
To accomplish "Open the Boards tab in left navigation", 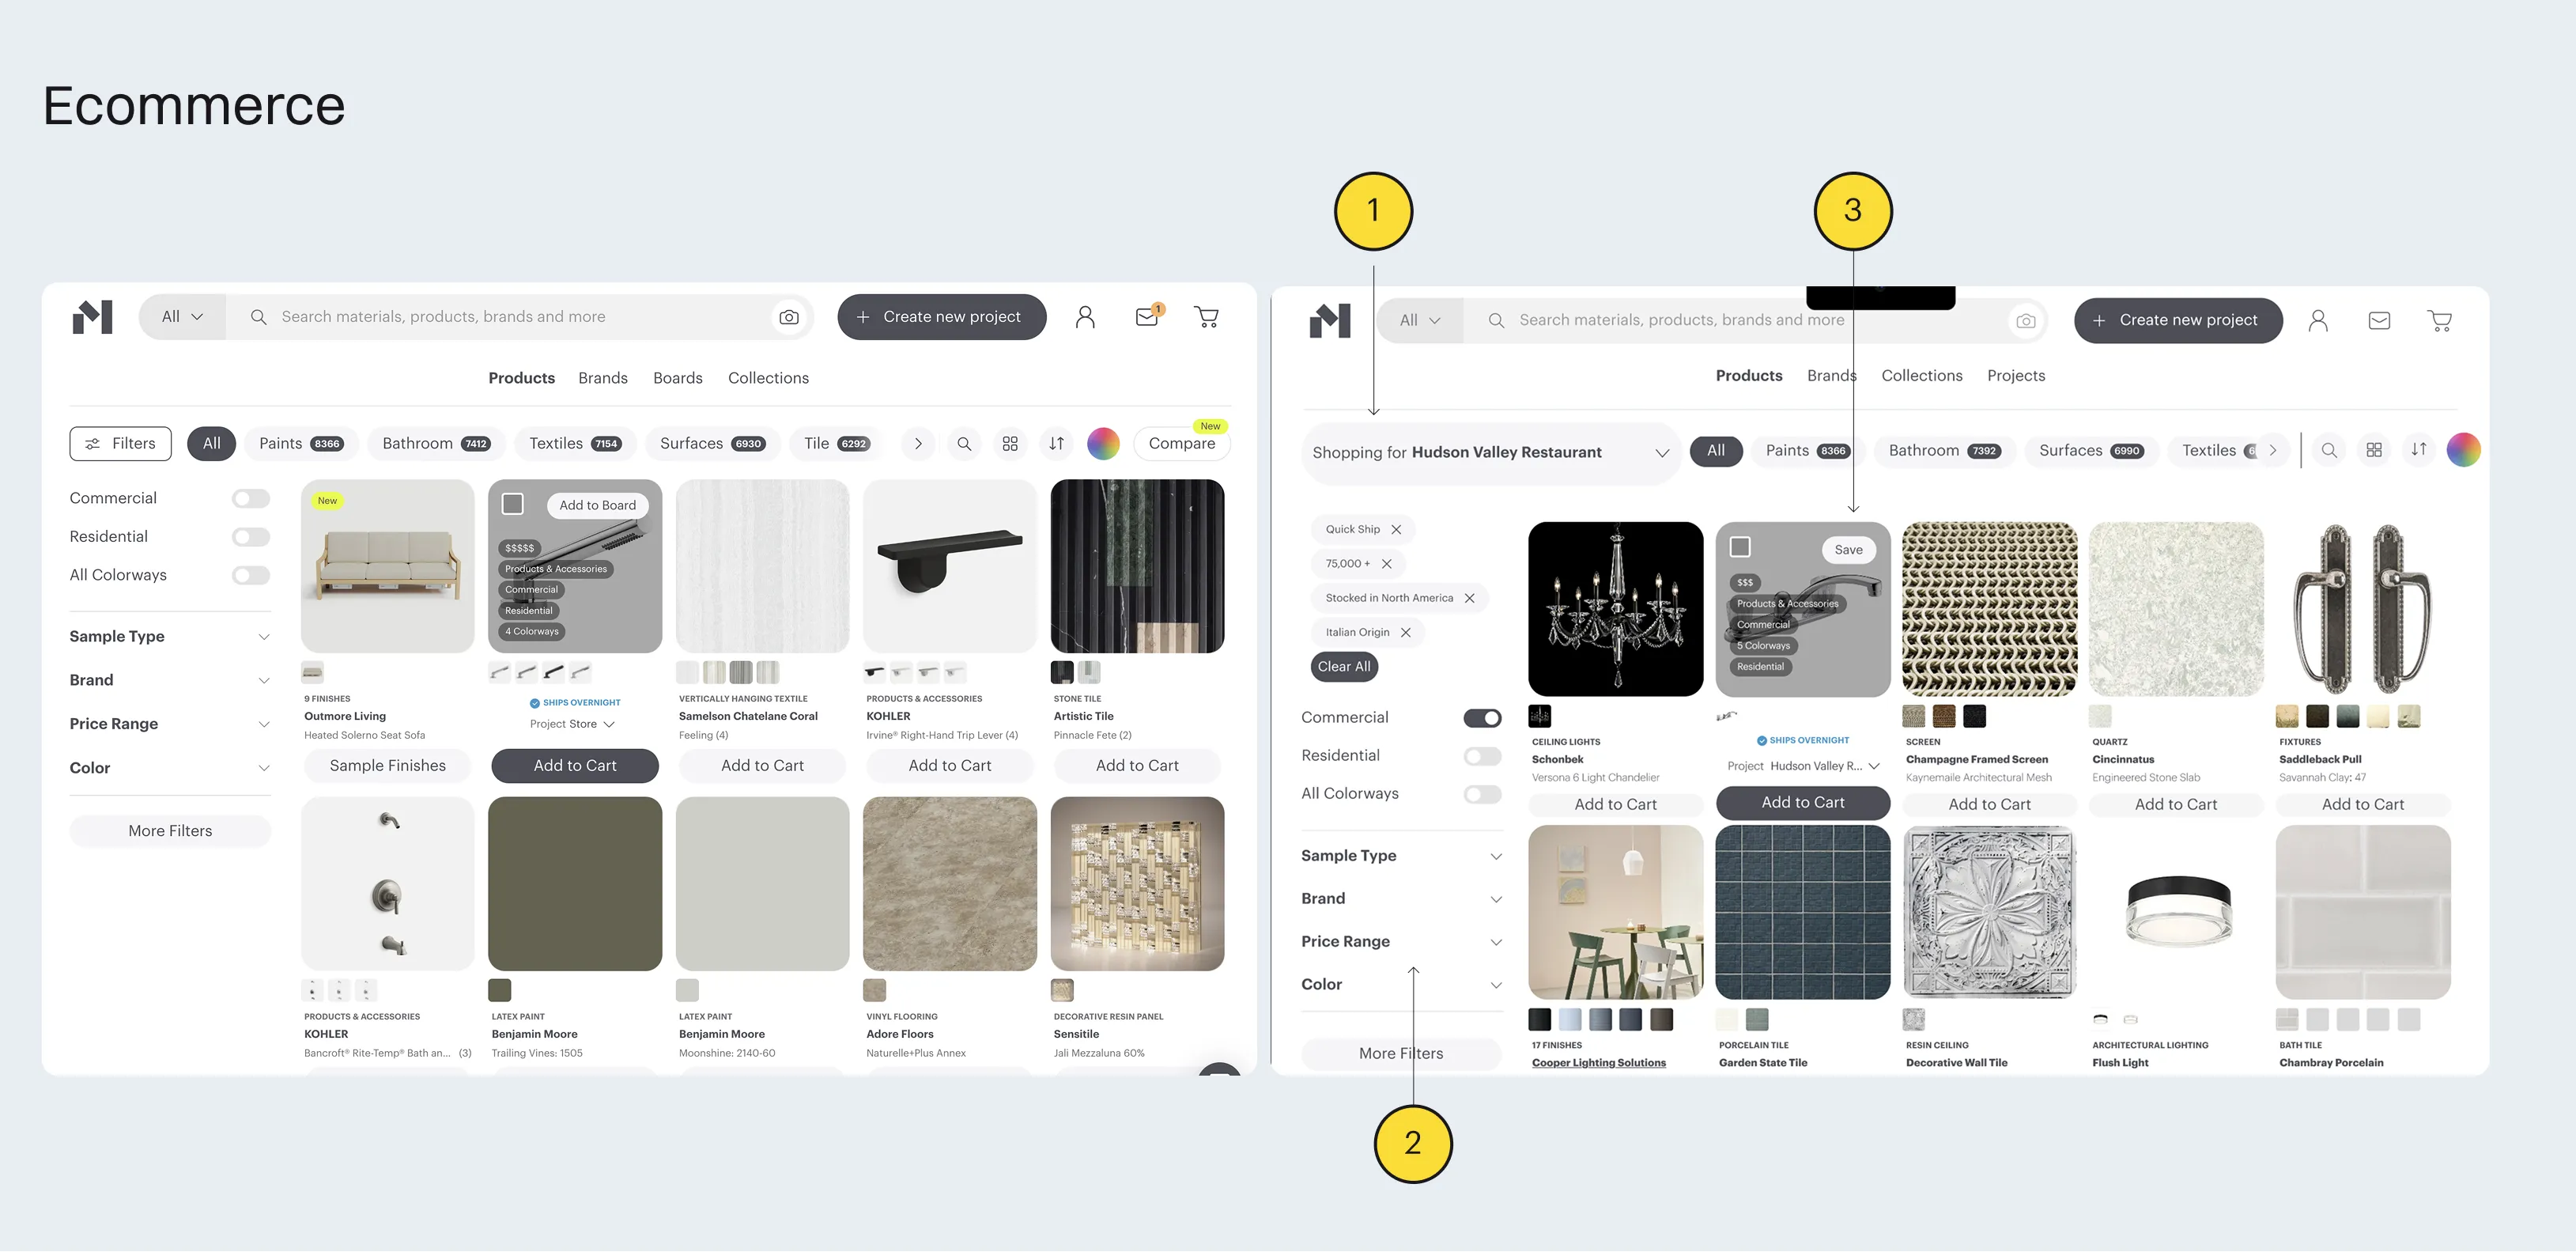I will coord(677,378).
